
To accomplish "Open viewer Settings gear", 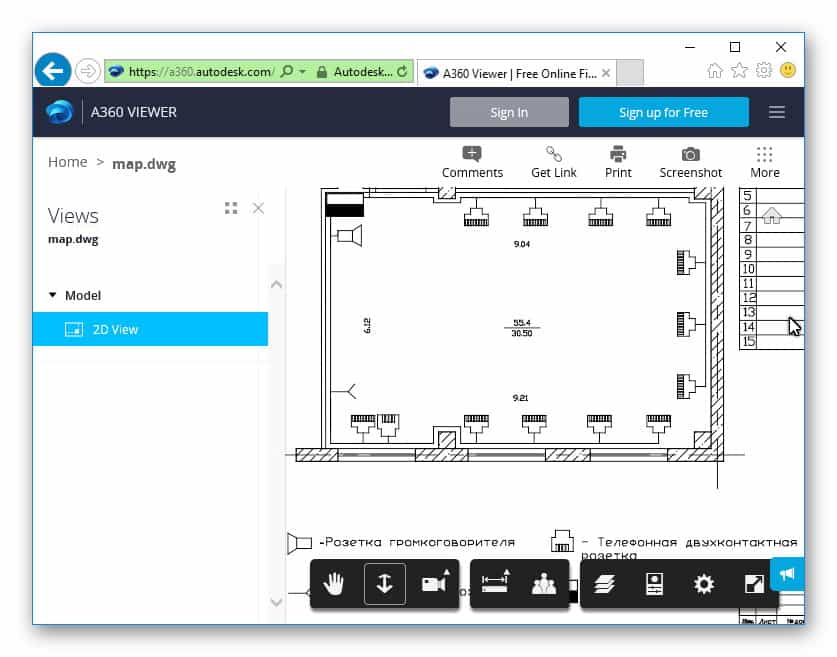I will click(704, 585).
